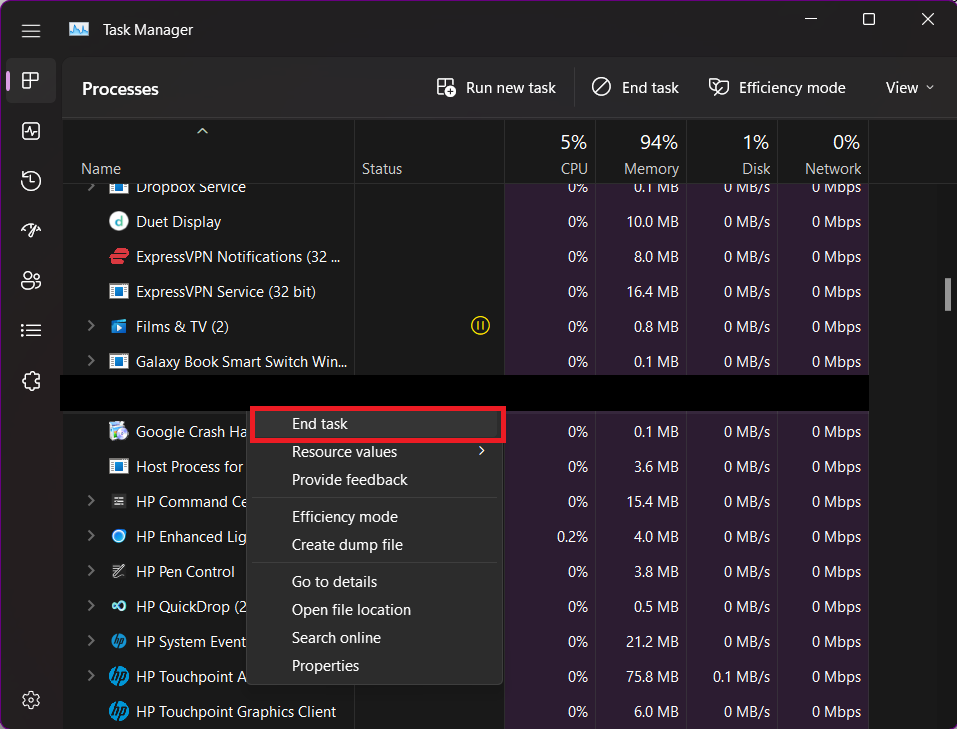Open the Users sidebar tab

[x=31, y=280]
